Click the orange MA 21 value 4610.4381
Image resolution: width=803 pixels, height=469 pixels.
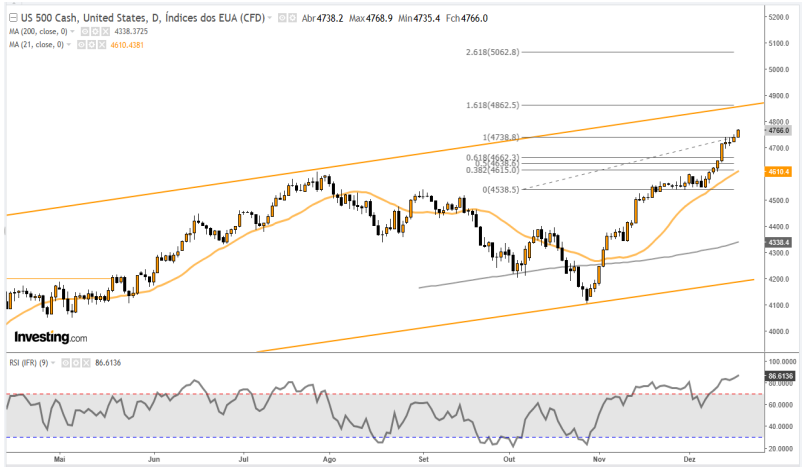pos(127,45)
